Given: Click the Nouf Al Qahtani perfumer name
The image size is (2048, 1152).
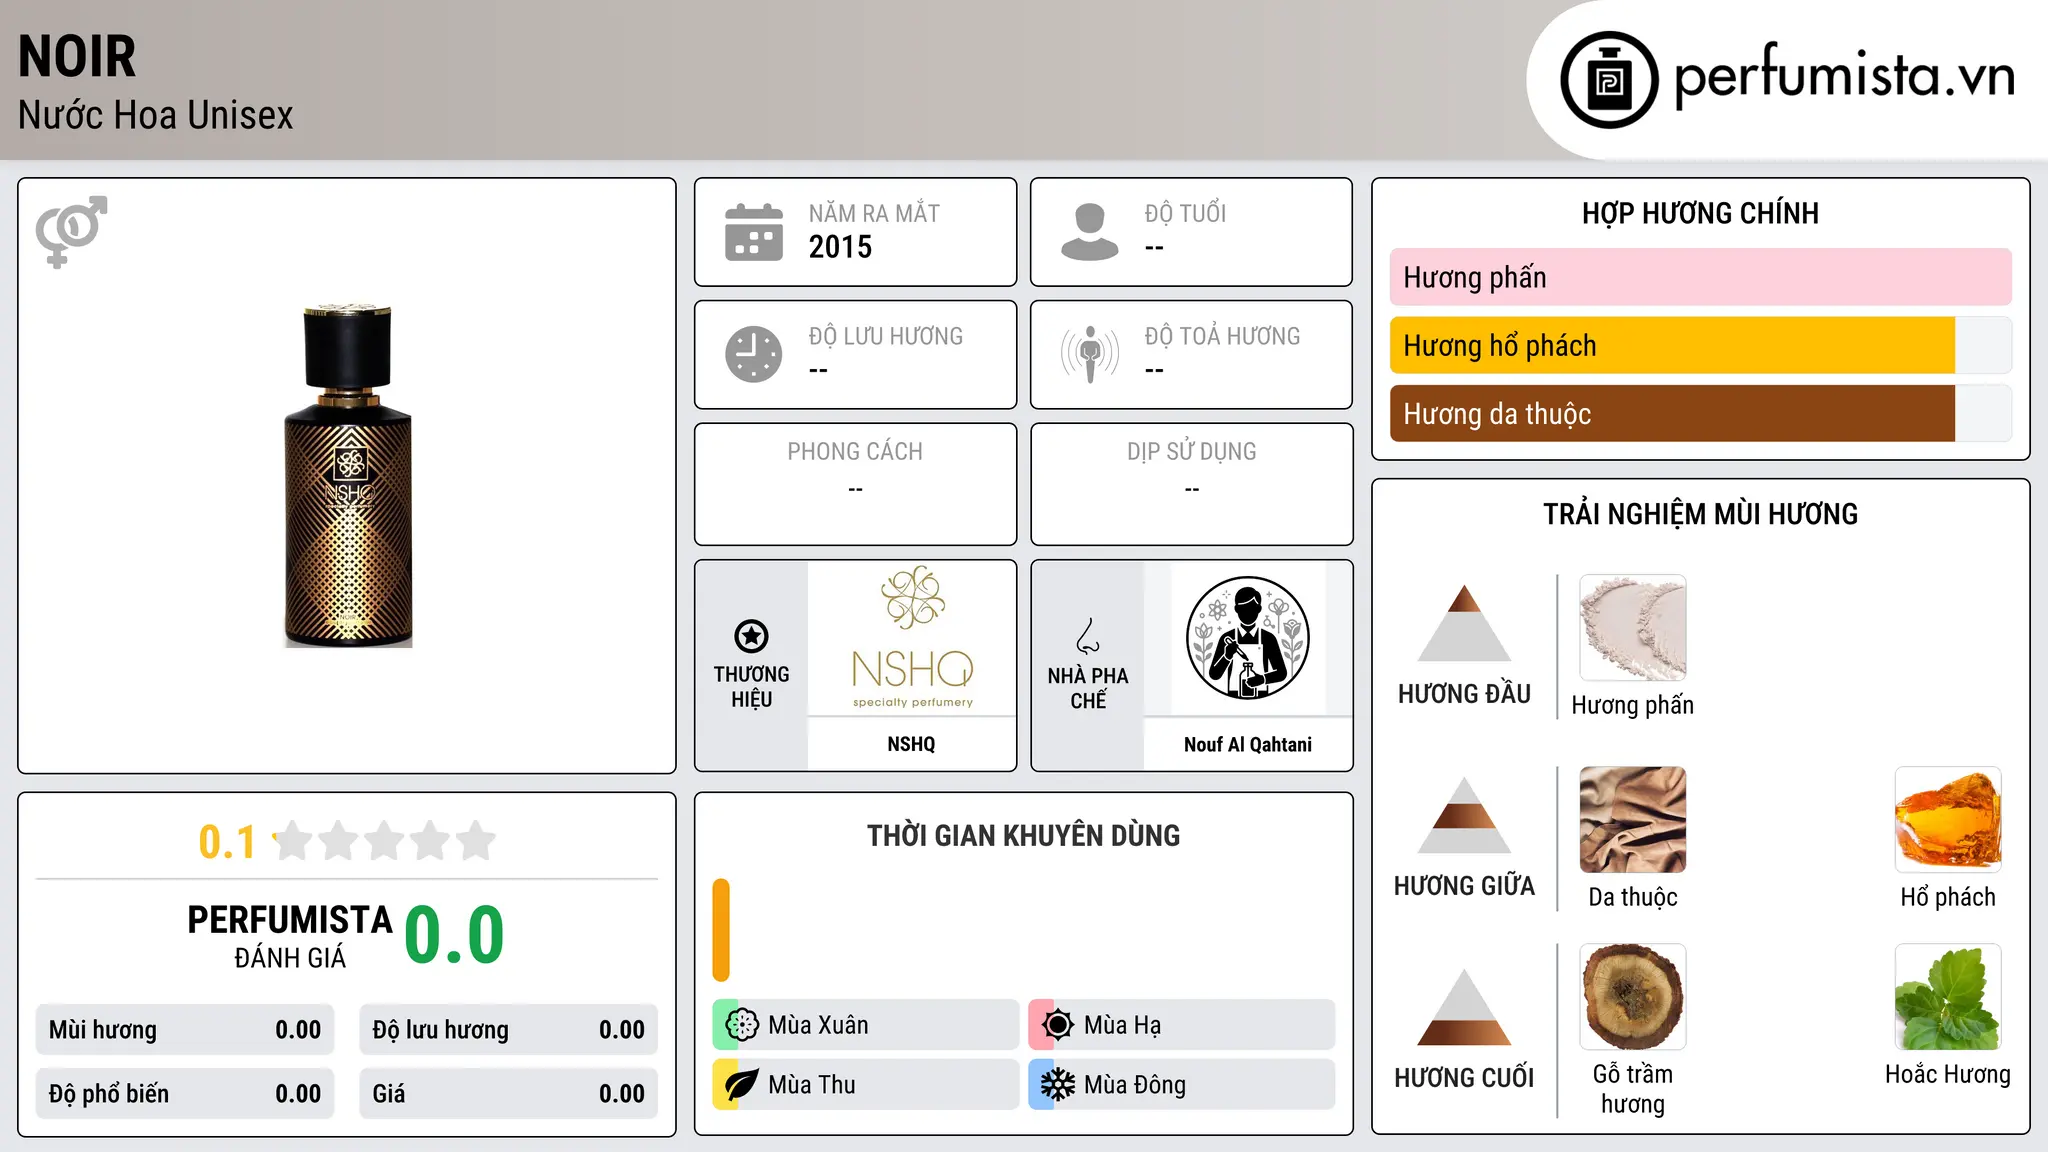Looking at the screenshot, I should pos(1248,744).
